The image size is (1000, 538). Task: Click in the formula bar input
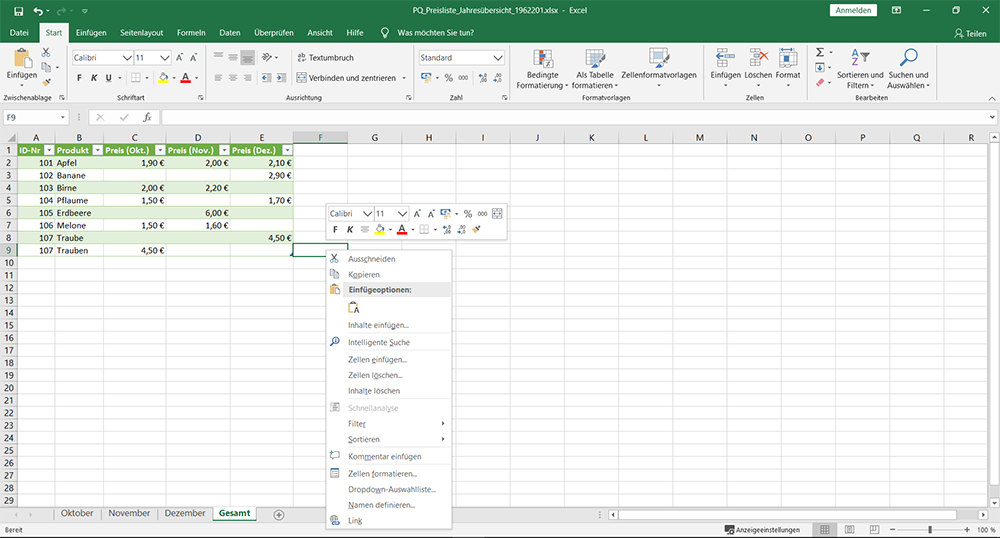pos(574,117)
